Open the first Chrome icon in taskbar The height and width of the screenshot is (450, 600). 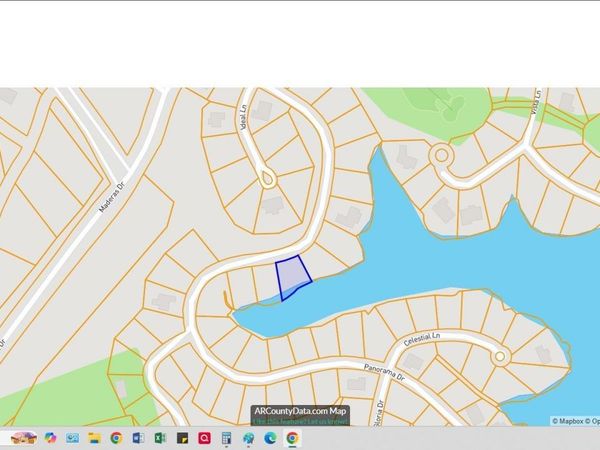(116, 438)
